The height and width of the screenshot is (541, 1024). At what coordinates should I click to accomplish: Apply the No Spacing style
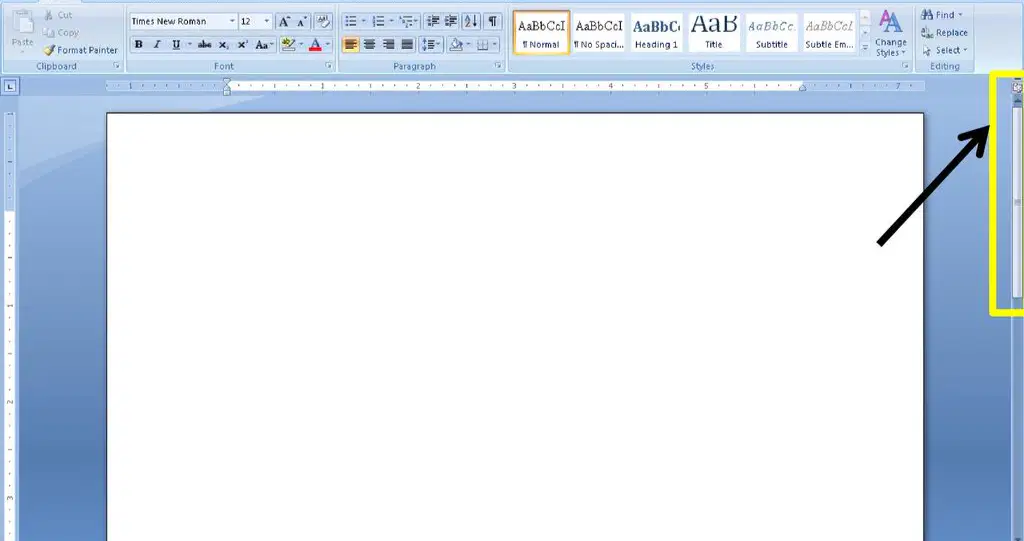coord(599,32)
